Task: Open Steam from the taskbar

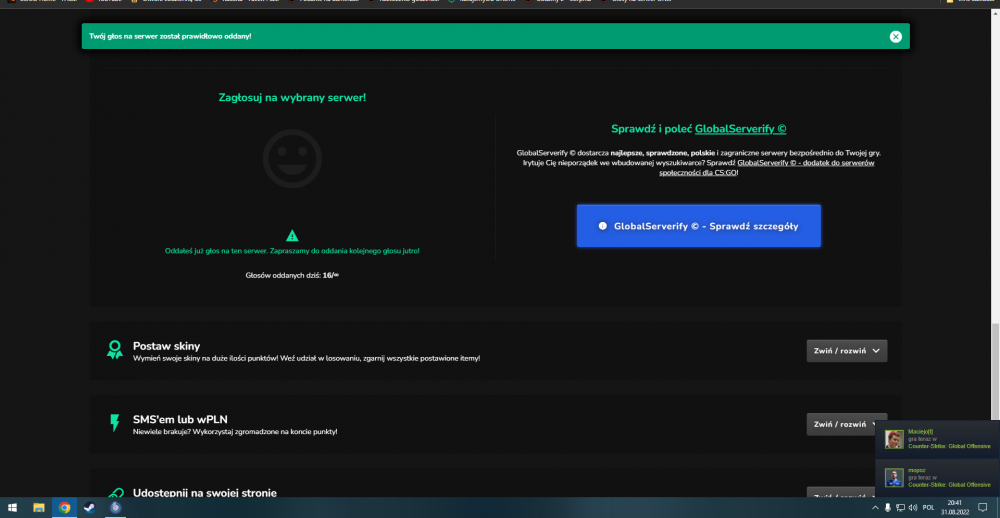Action: pos(90,508)
